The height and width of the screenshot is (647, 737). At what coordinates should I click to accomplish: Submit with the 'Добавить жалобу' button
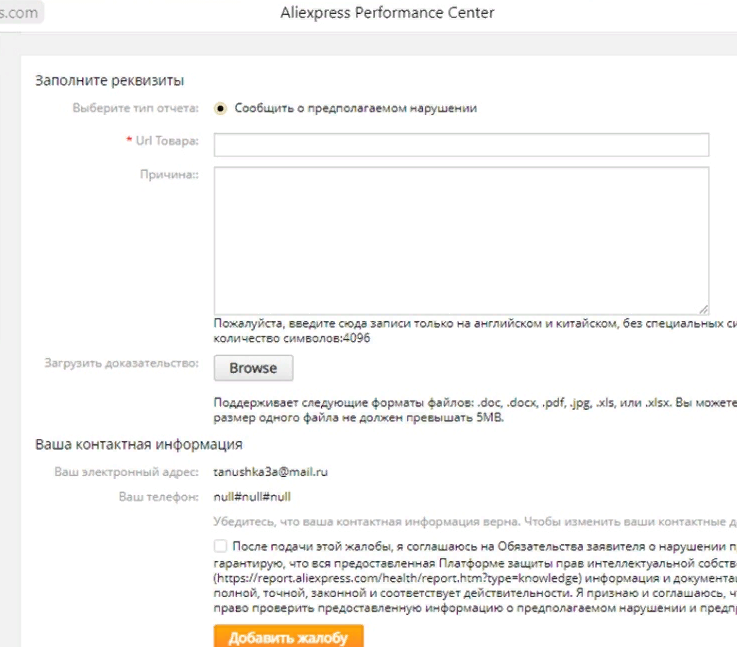[289, 637]
